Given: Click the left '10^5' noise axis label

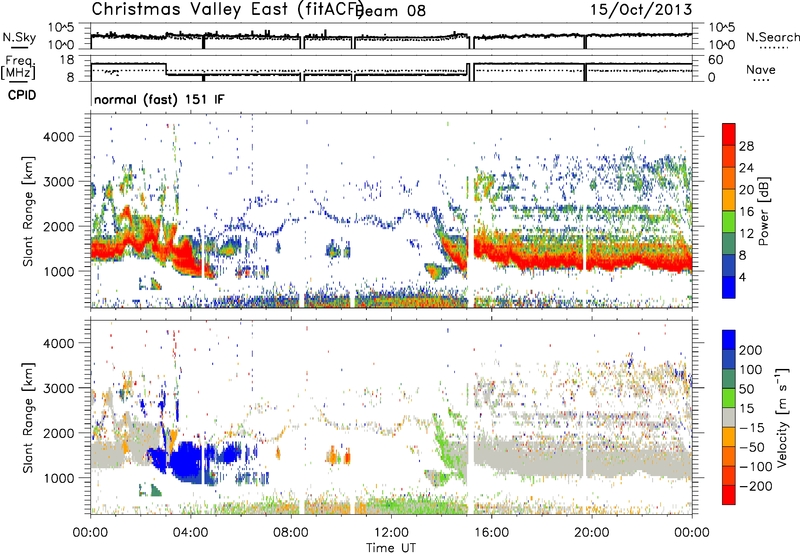Looking at the screenshot, I should coord(61,28).
